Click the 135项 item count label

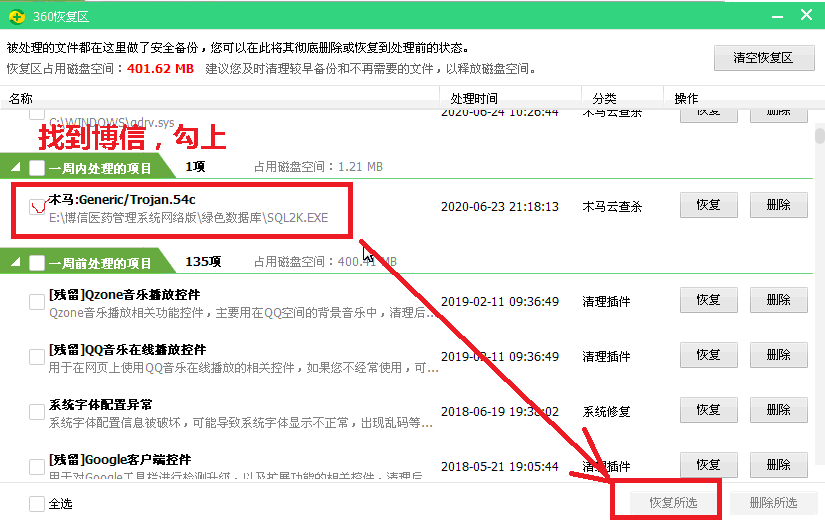(203, 261)
